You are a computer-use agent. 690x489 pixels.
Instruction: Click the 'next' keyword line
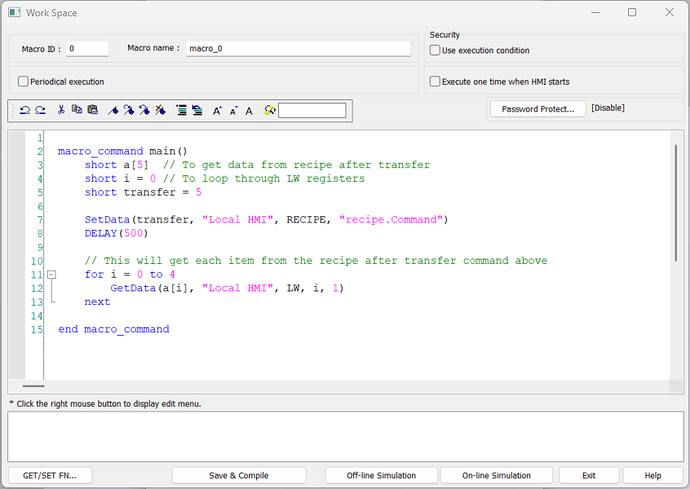coord(97,302)
